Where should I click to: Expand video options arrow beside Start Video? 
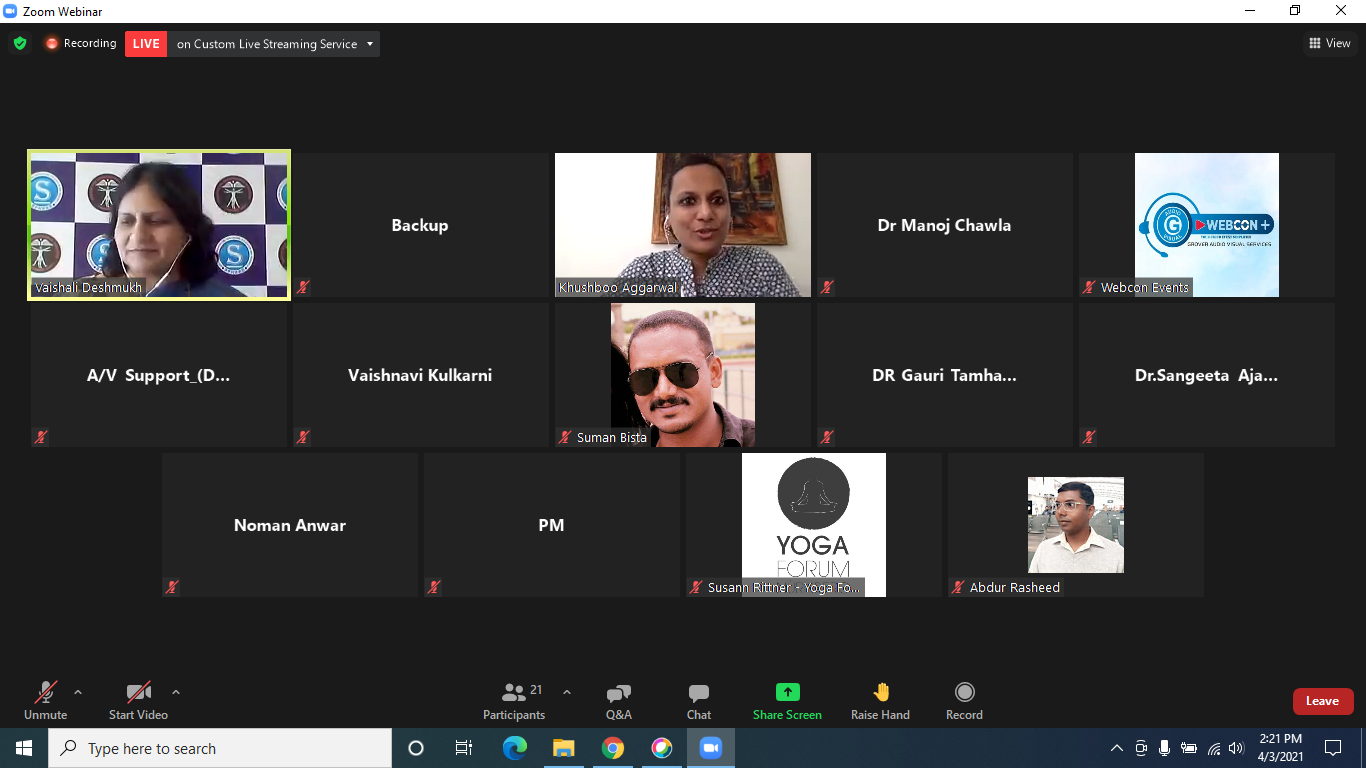pyautogui.click(x=176, y=692)
